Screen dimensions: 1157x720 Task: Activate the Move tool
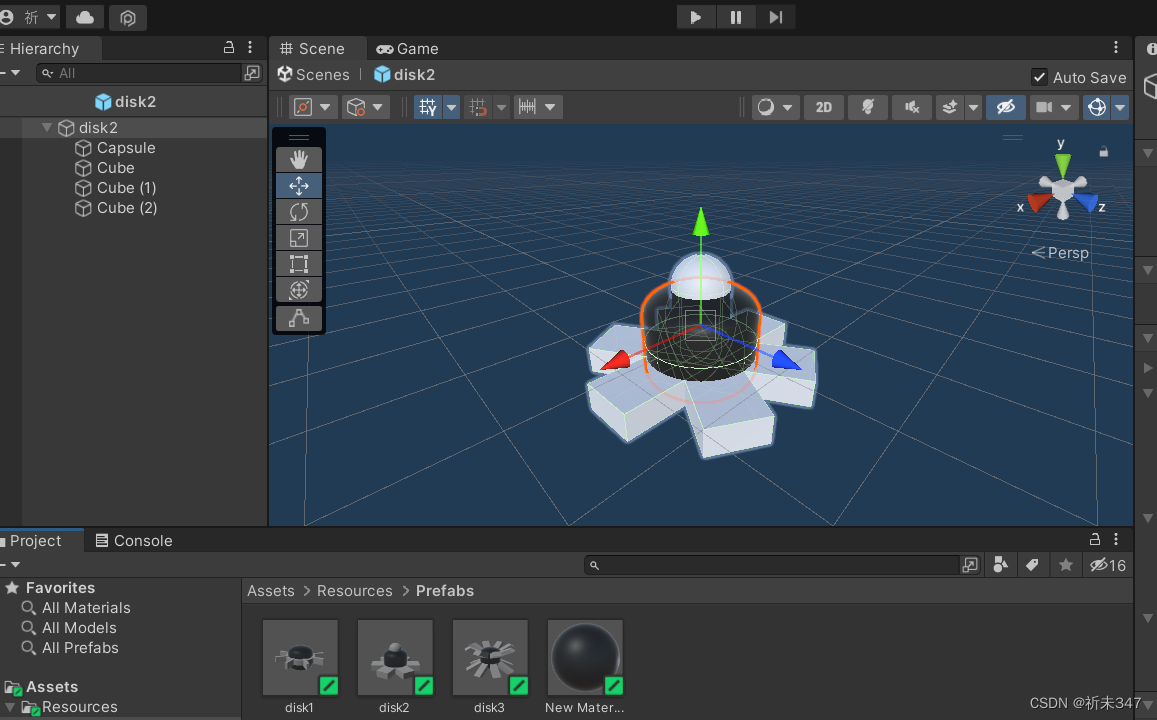pyautogui.click(x=298, y=185)
